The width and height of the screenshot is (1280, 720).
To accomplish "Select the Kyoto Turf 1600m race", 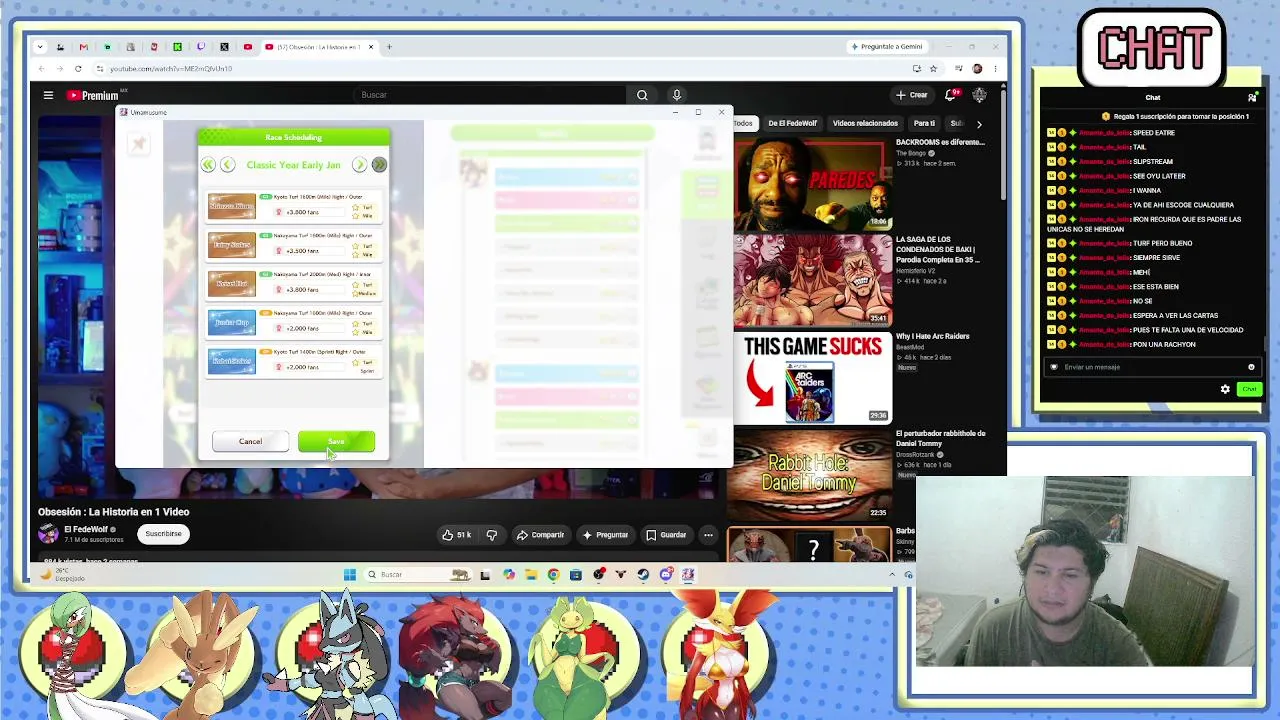I will (292, 205).
